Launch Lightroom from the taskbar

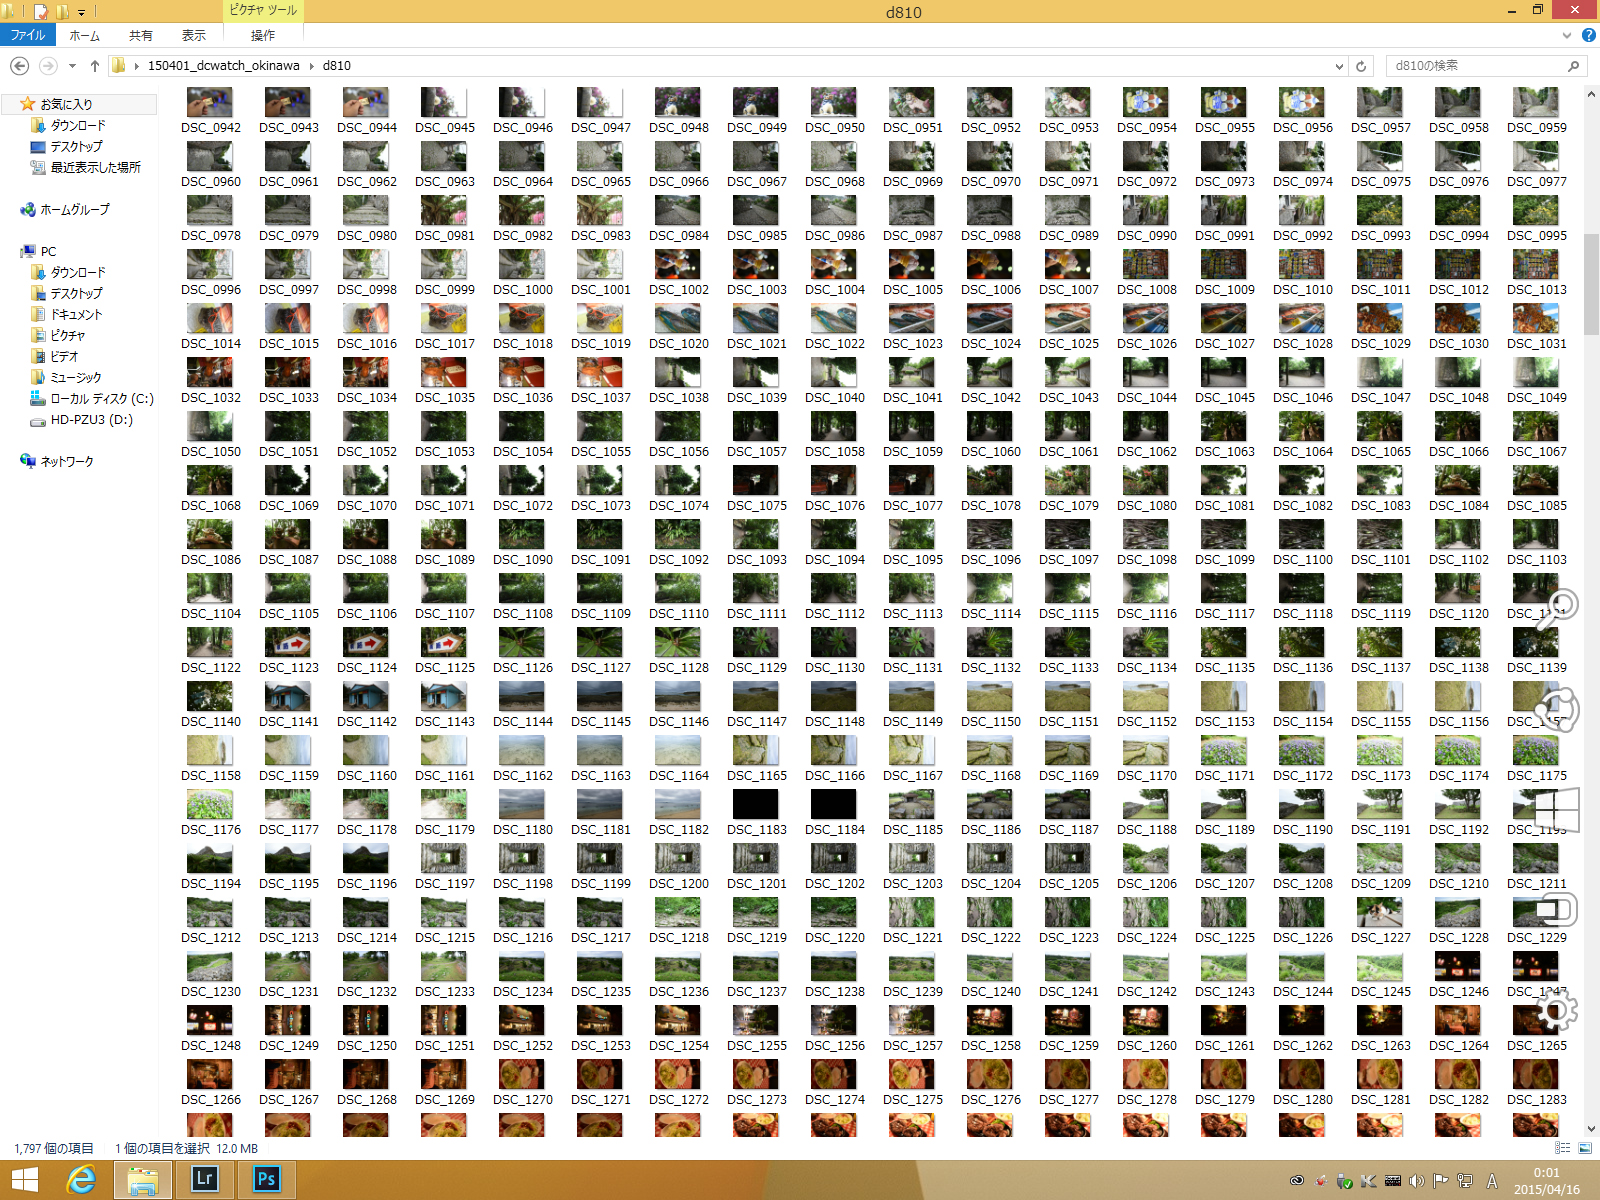click(x=204, y=1179)
